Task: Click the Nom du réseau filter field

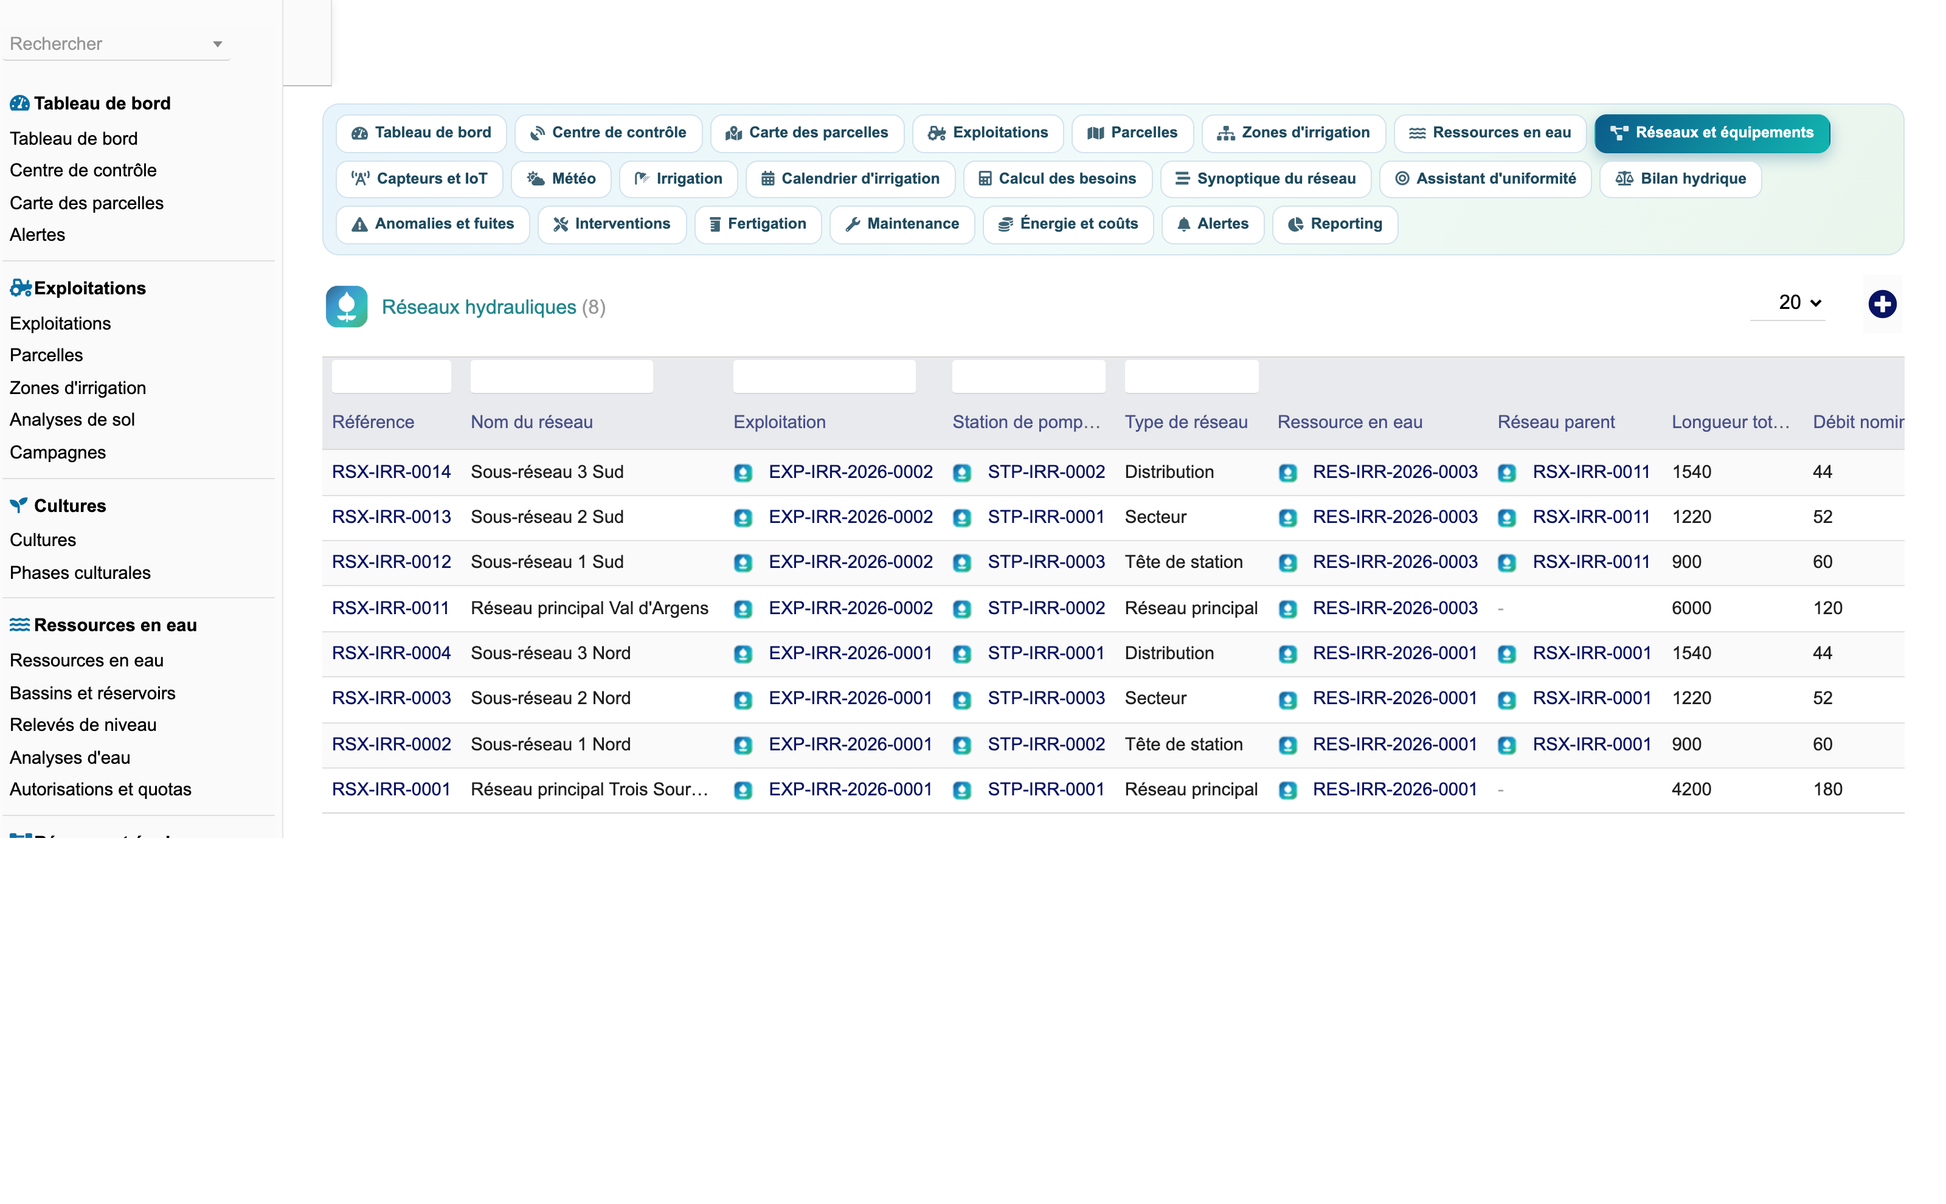Action: 561,376
